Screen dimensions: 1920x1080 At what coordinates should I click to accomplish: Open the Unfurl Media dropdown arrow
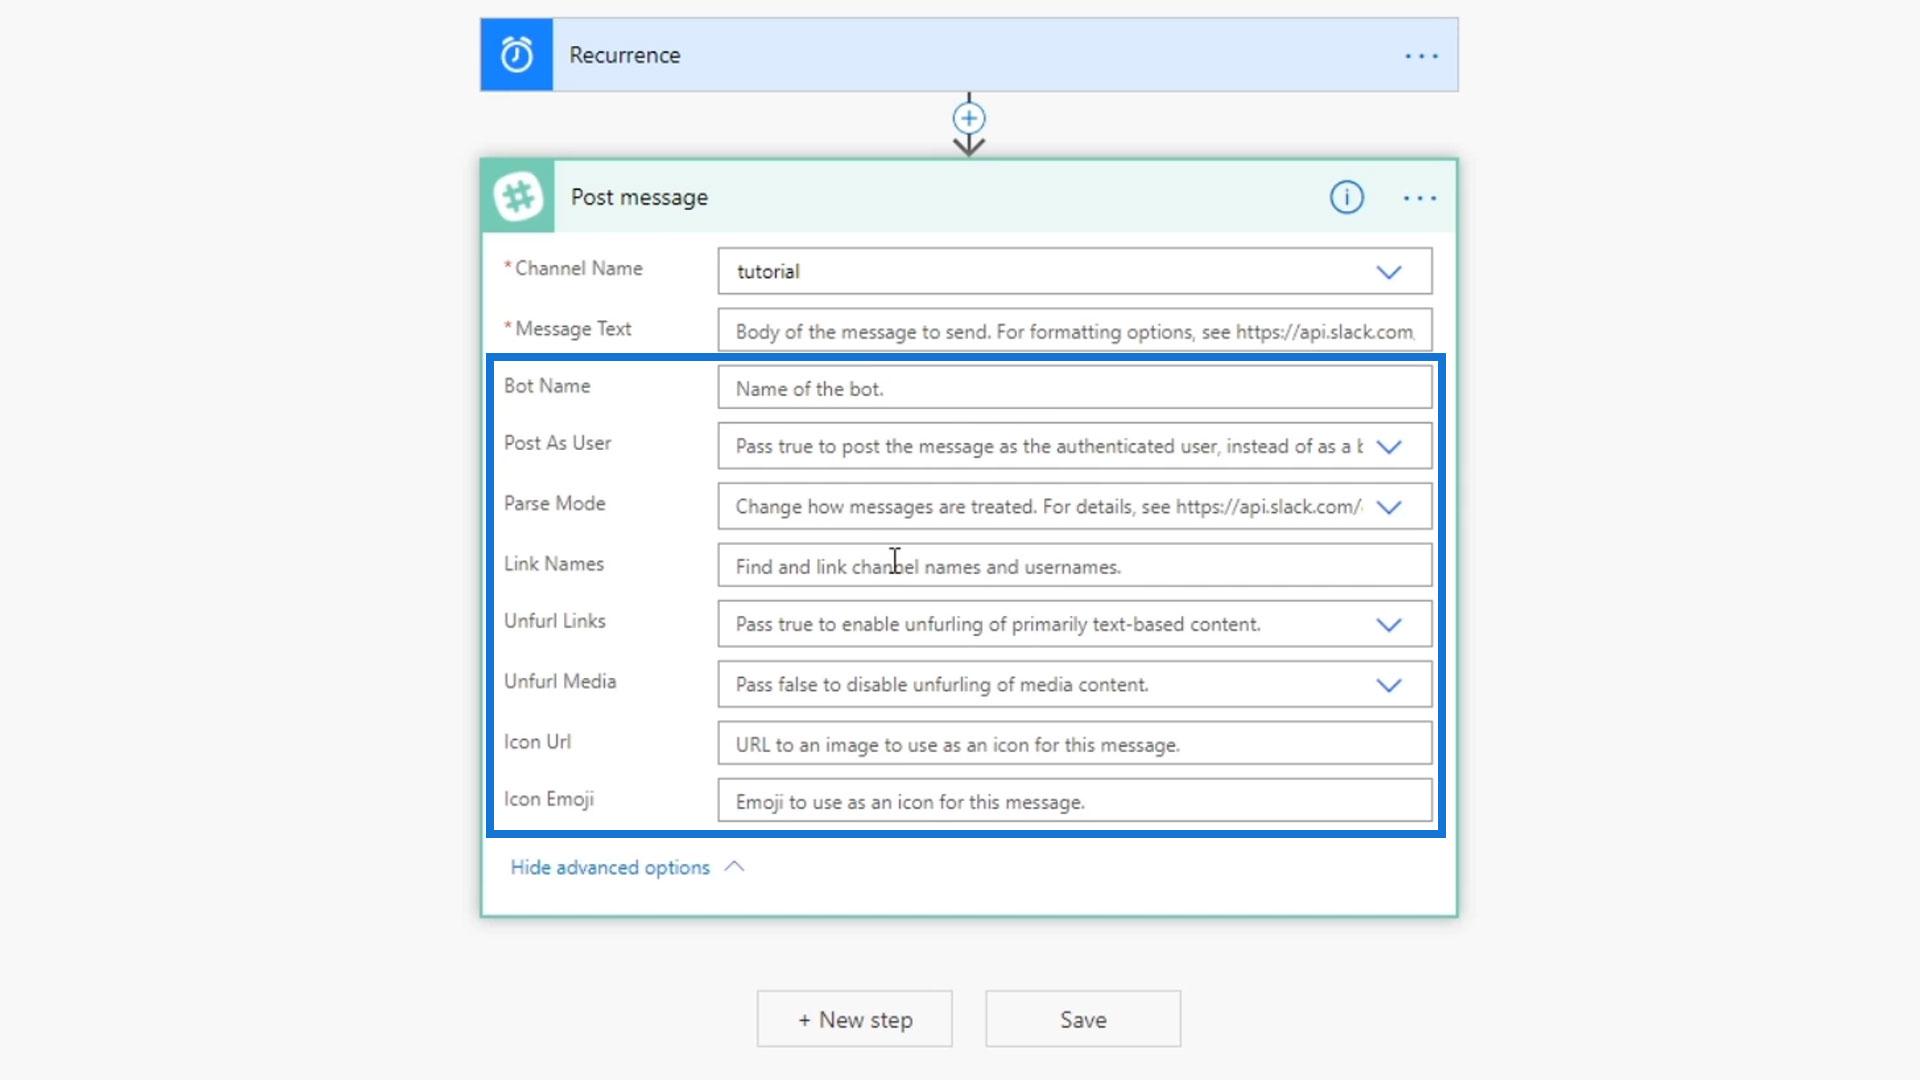tap(1388, 685)
